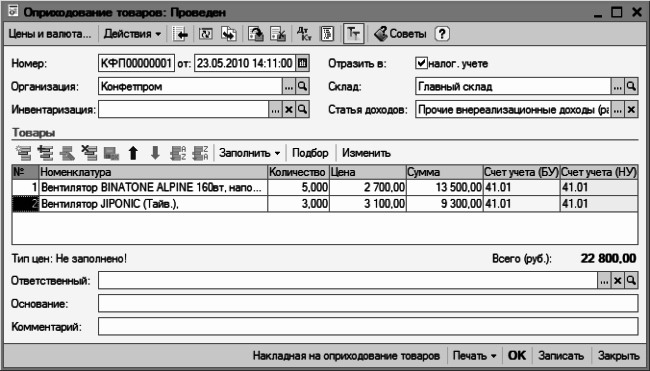
Task: Click the Сумма column header
Action: coord(444,172)
